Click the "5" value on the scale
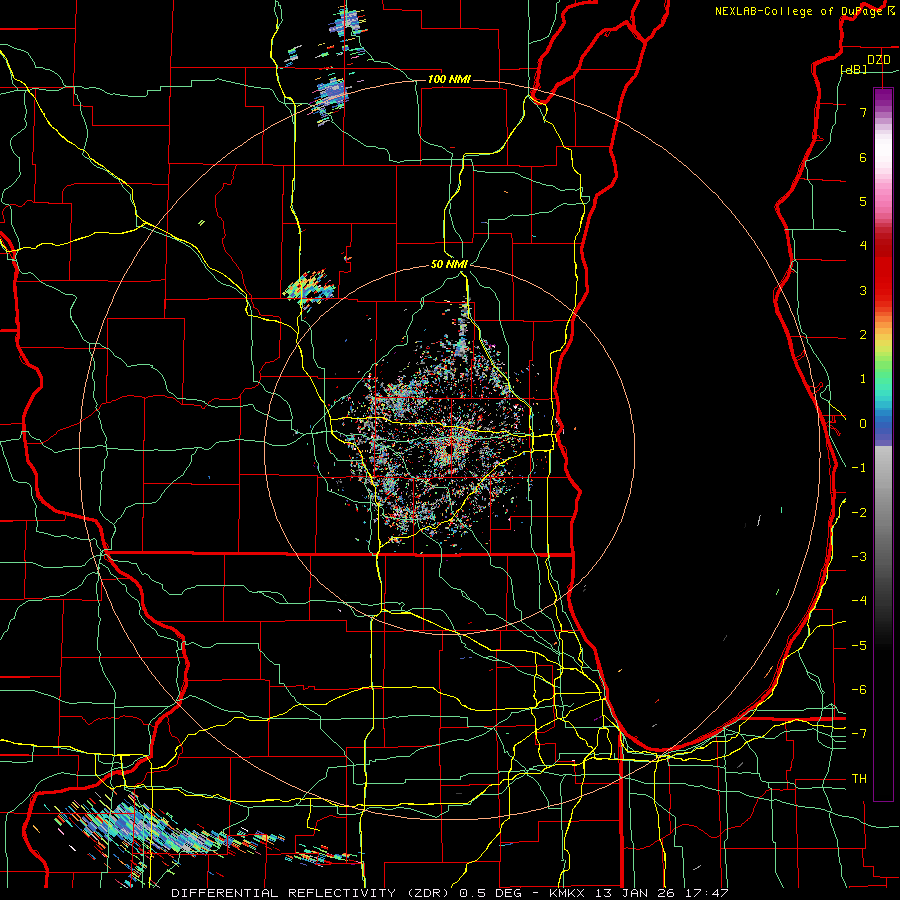The image size is (900, 900). click(863, 201)
